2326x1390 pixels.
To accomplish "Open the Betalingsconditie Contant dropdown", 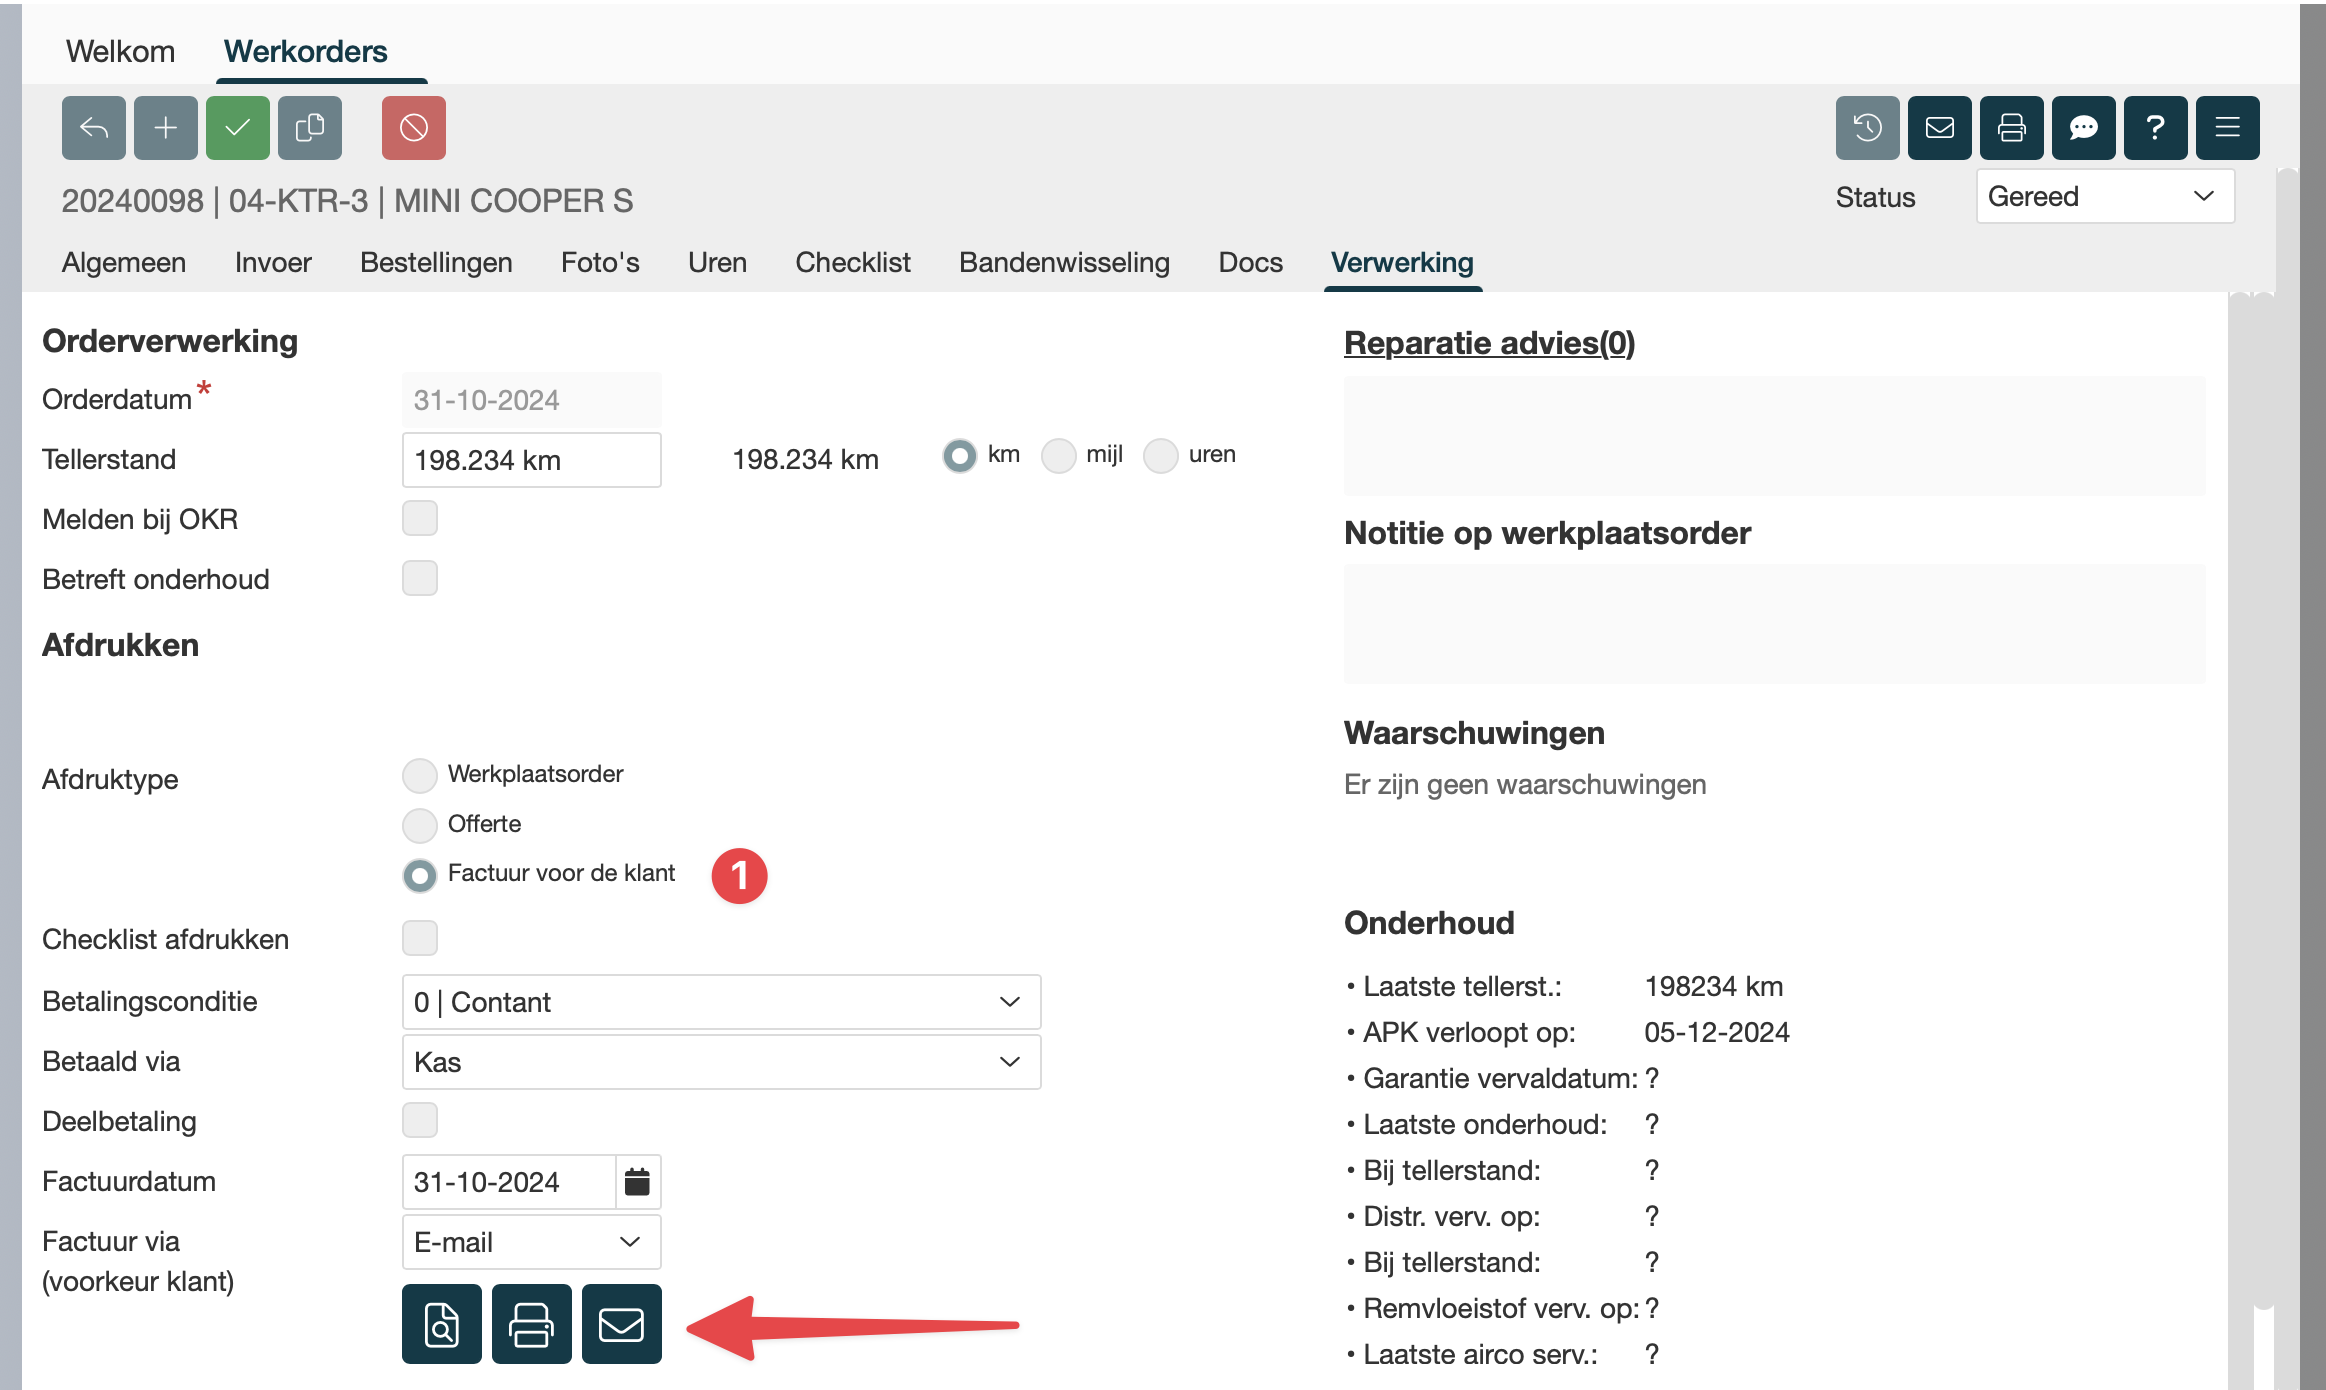I will point(720,1002).
